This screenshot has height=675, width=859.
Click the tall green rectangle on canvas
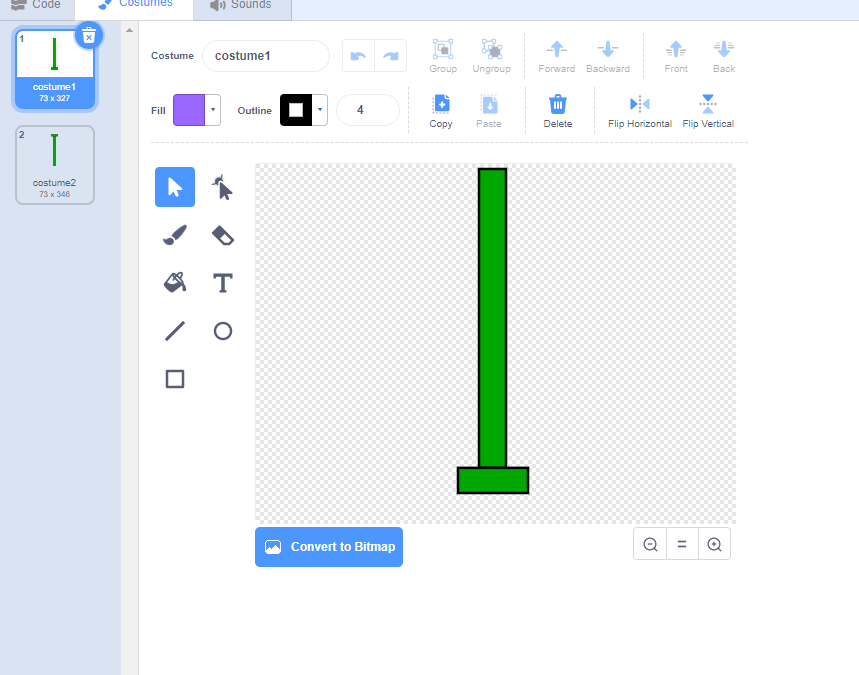(492, 318)
